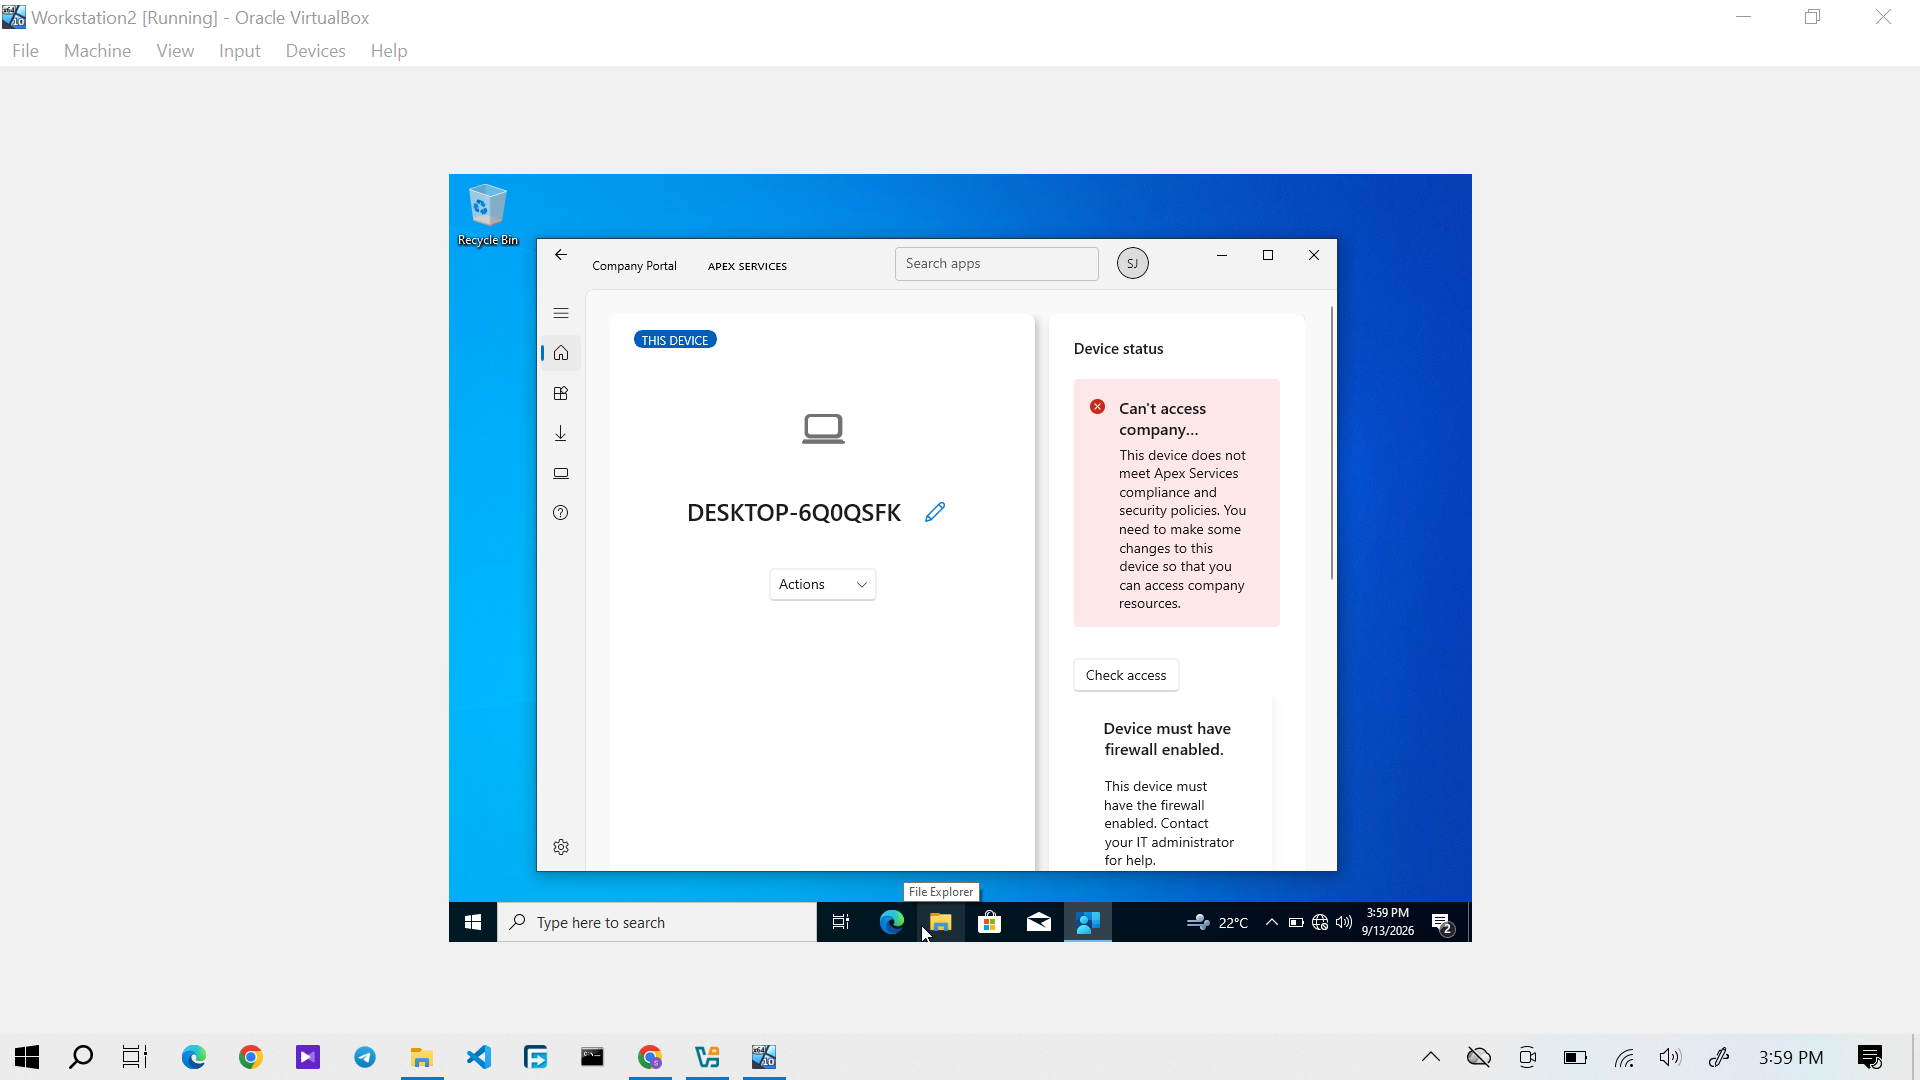Screen dimensions: 1920x1080
Task: Open host Wi-Fi tray icon
Action: pyautogui.click(x=1624, y=1057)
